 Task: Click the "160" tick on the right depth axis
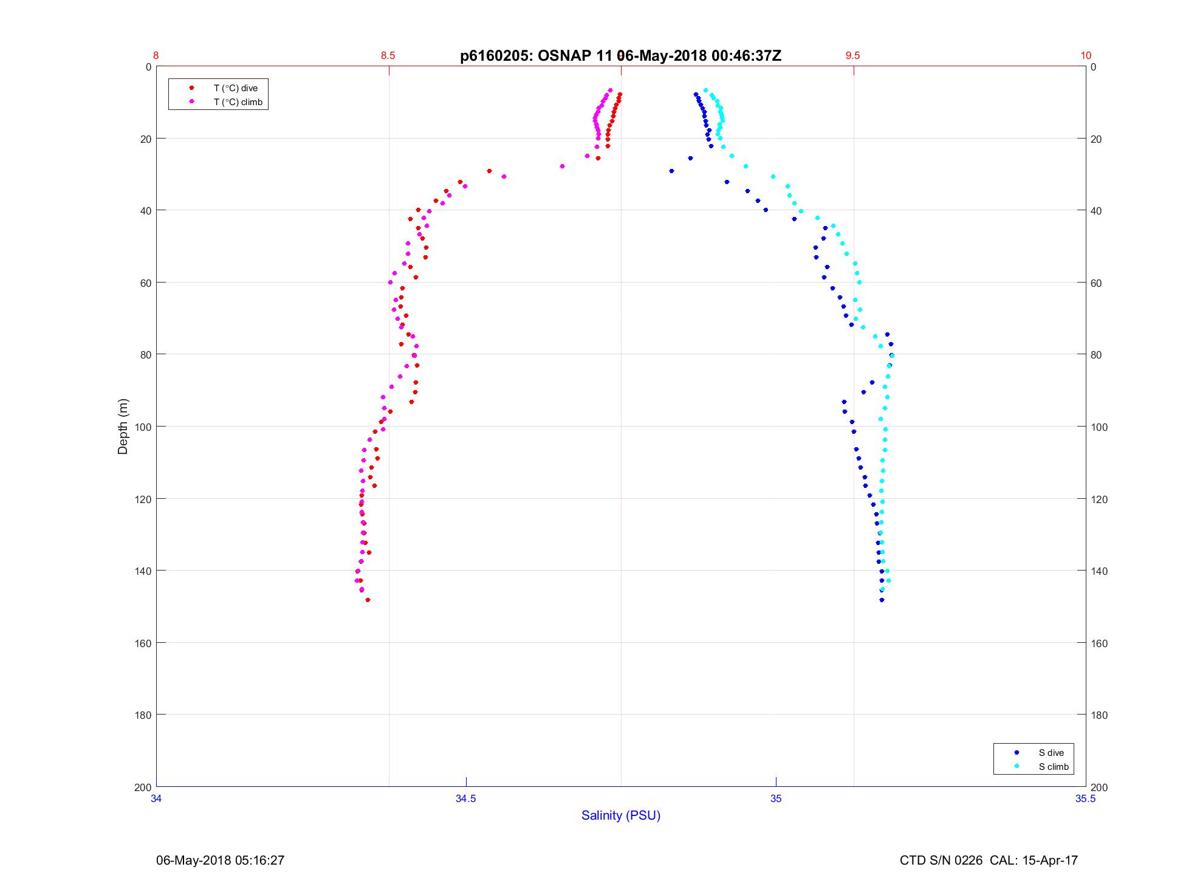pyautogui.click(x=1099, y=643)
